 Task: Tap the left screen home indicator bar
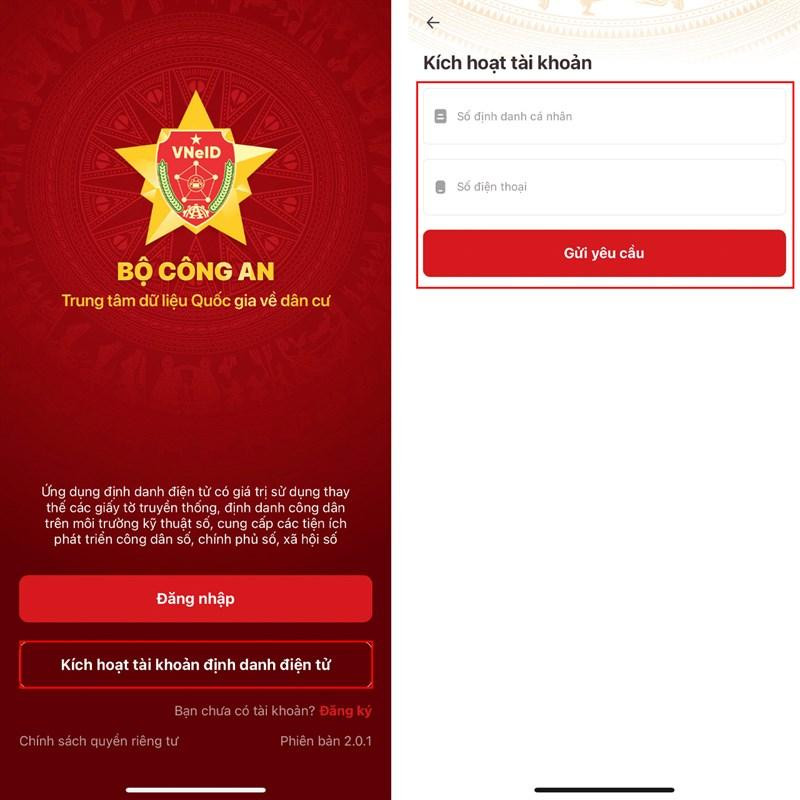tap(196, 790)
